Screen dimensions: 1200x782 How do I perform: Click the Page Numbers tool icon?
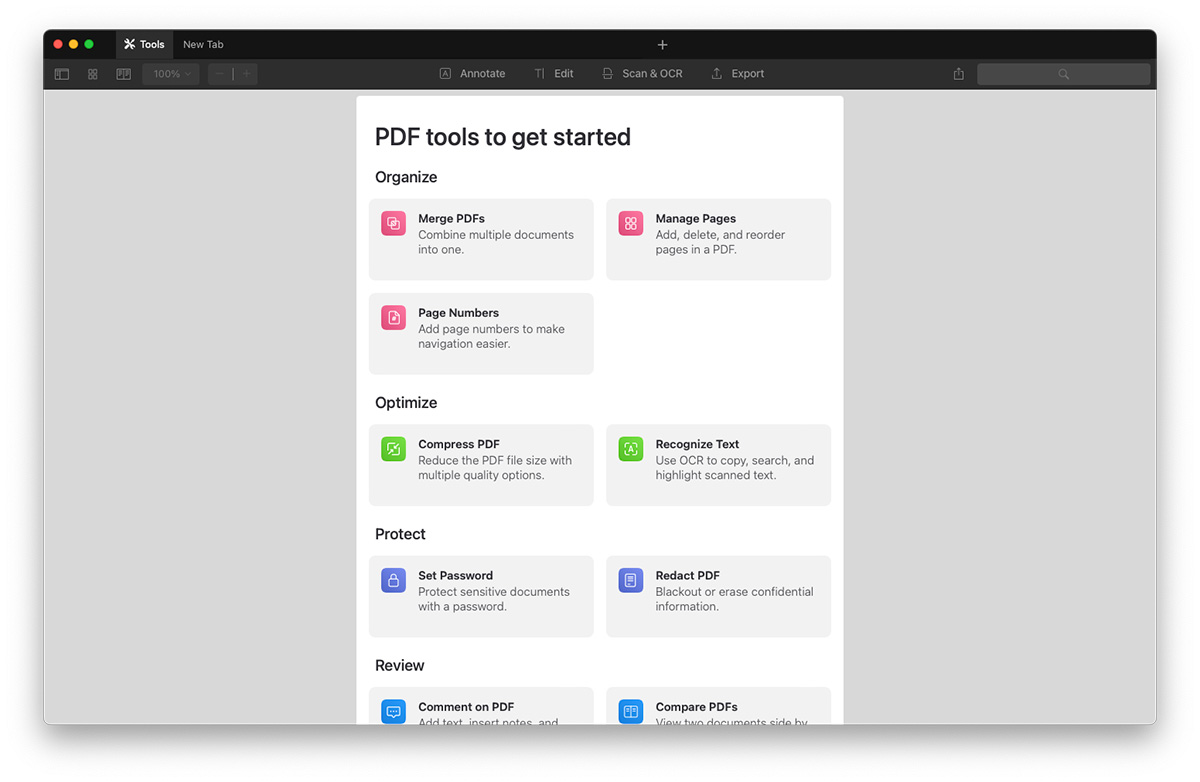coord(394,318)
